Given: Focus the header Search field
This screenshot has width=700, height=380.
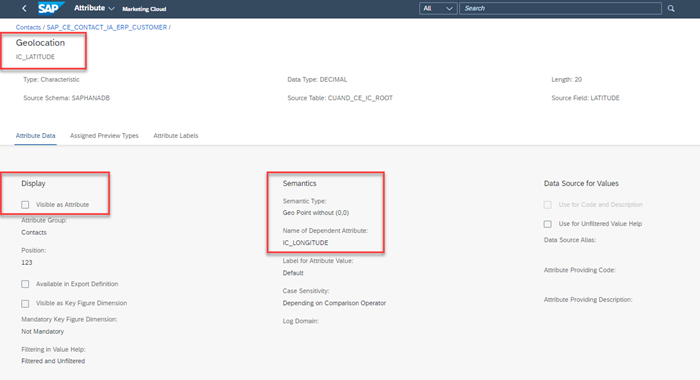Looking at the screenshot, I should pyautogui.click(x=560, y=8).
